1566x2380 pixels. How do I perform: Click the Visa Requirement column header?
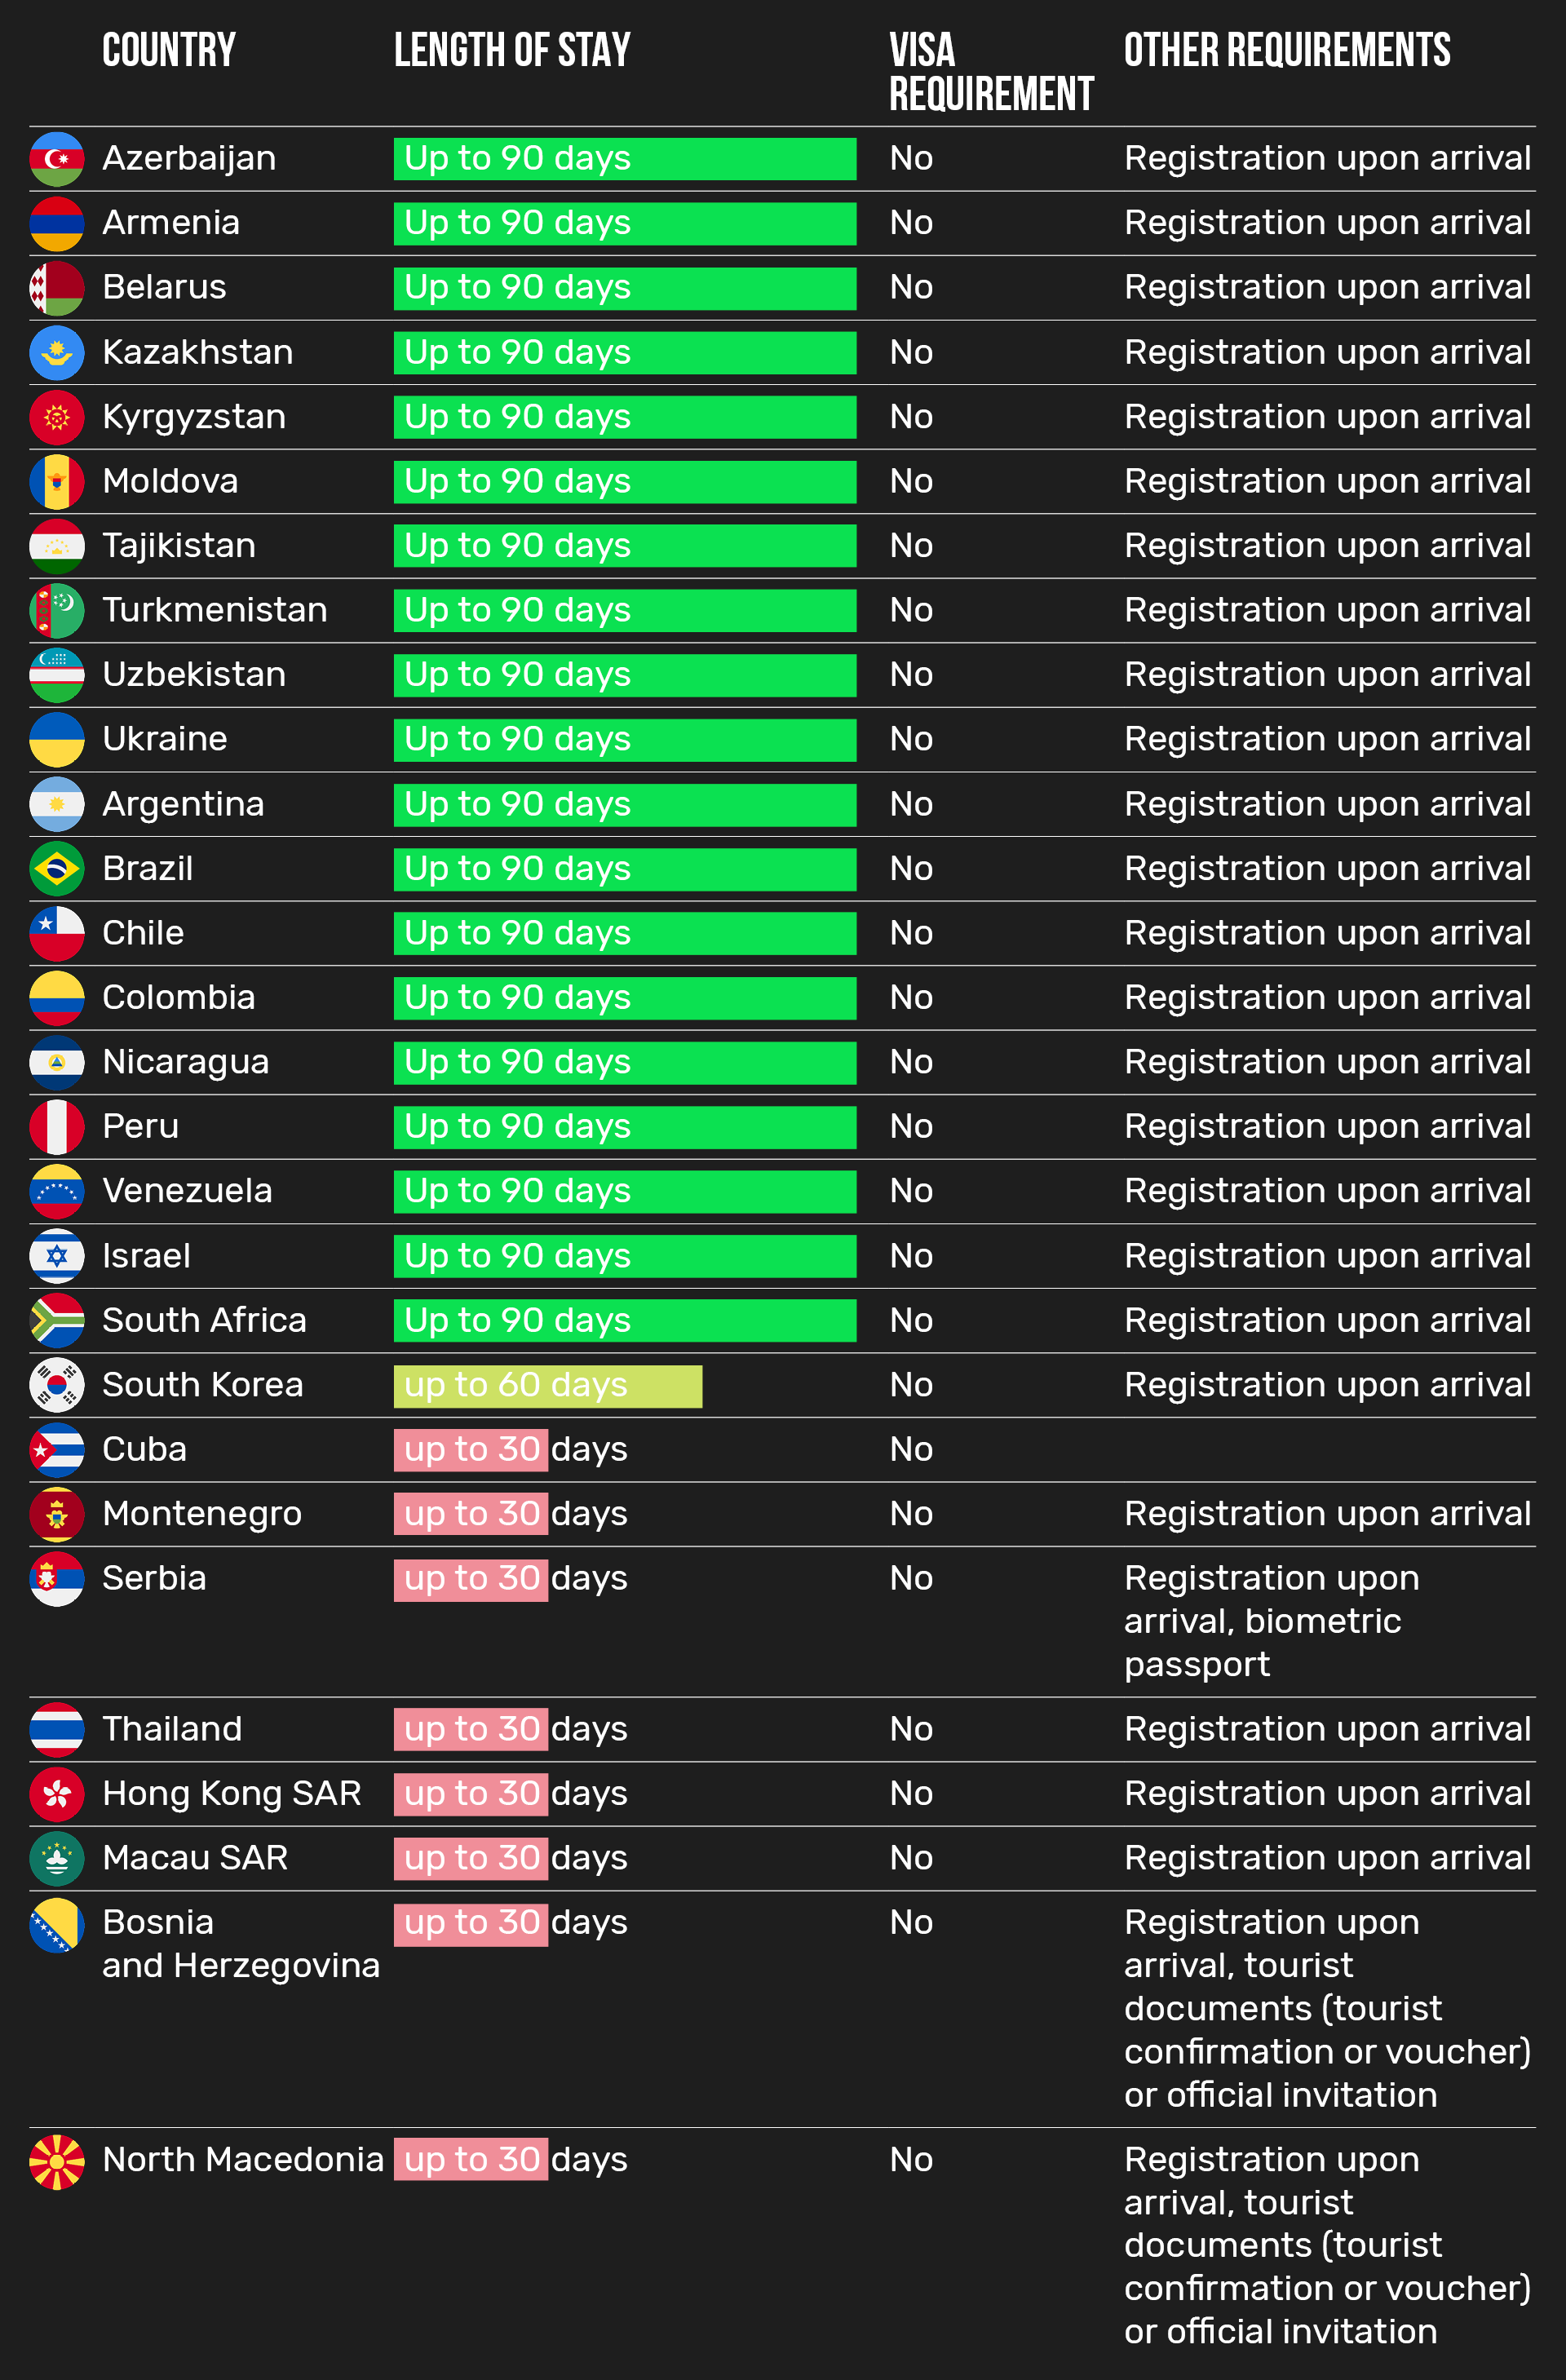tap(990, 72)
